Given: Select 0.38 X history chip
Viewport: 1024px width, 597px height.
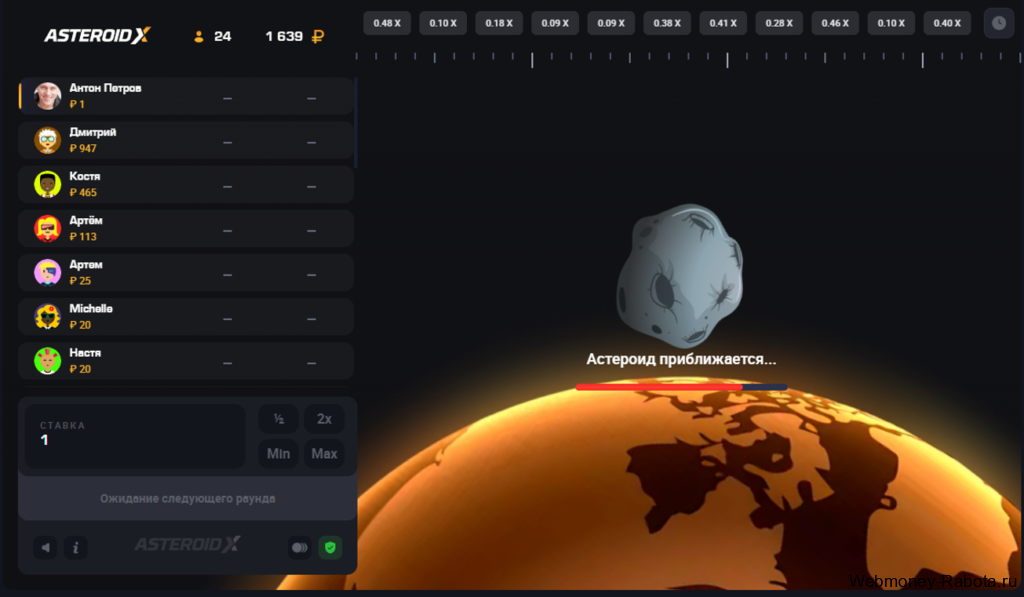Looking at the screenshot, I should [667, 24].
